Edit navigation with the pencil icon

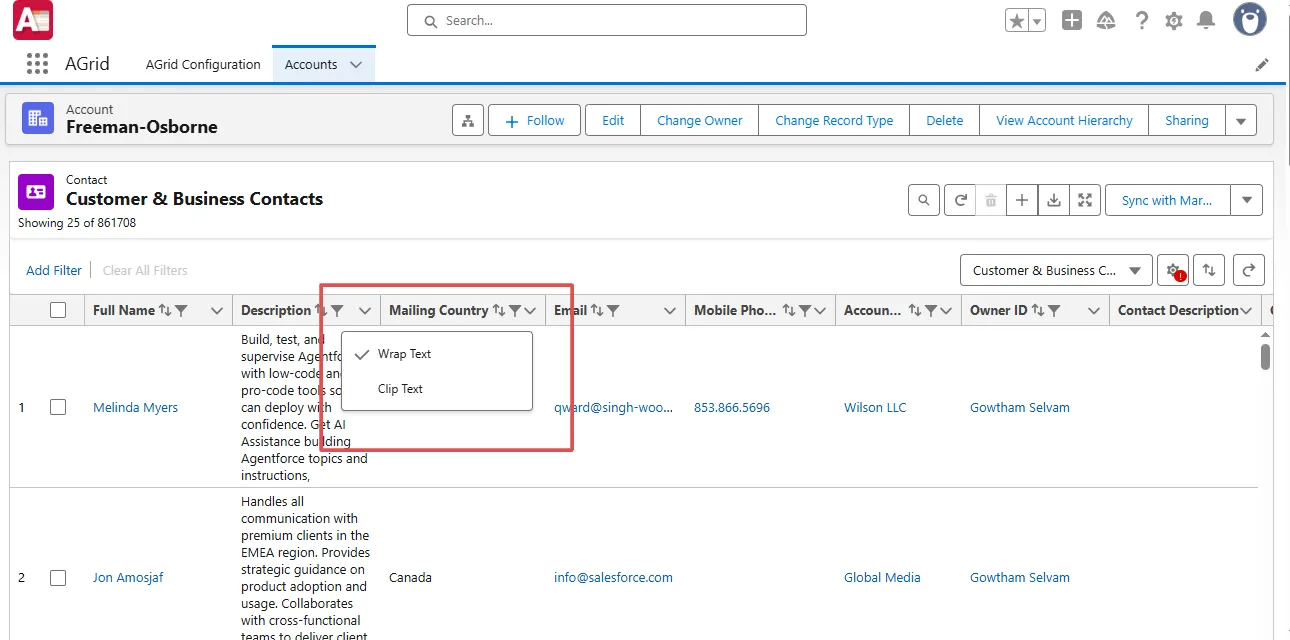1262,64
